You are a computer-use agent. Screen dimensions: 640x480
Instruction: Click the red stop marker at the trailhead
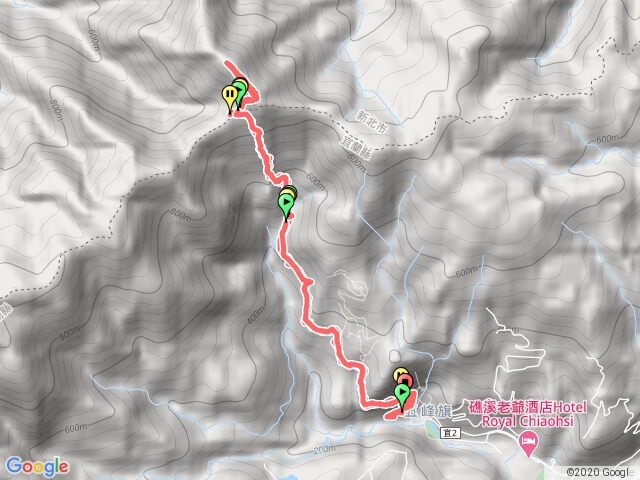click(407, 382)
